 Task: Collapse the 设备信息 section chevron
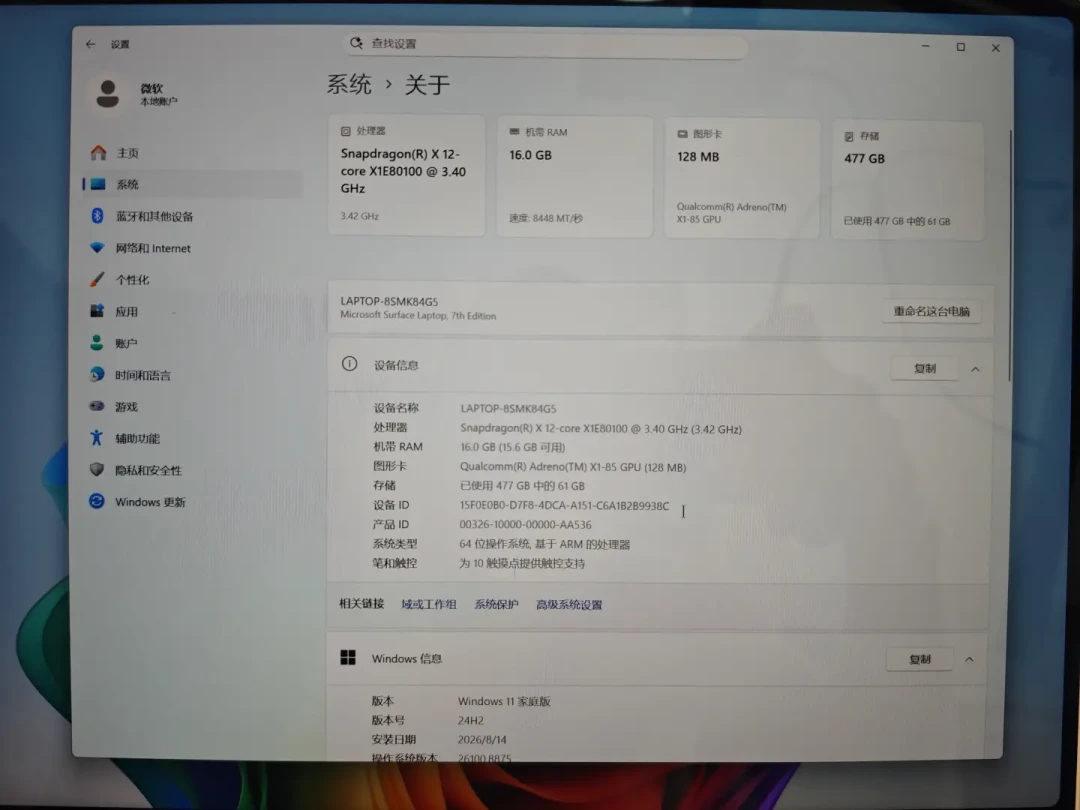click(x=975, y=369)
